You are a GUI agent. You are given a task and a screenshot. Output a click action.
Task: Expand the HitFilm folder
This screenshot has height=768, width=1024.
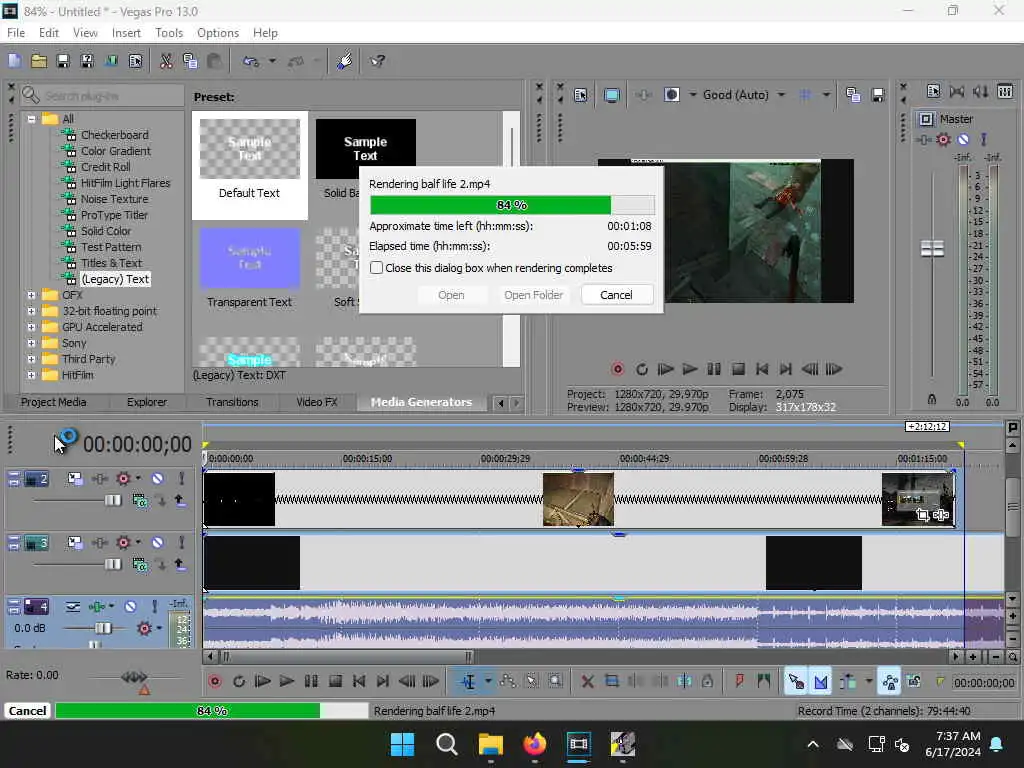click(31, 376)
